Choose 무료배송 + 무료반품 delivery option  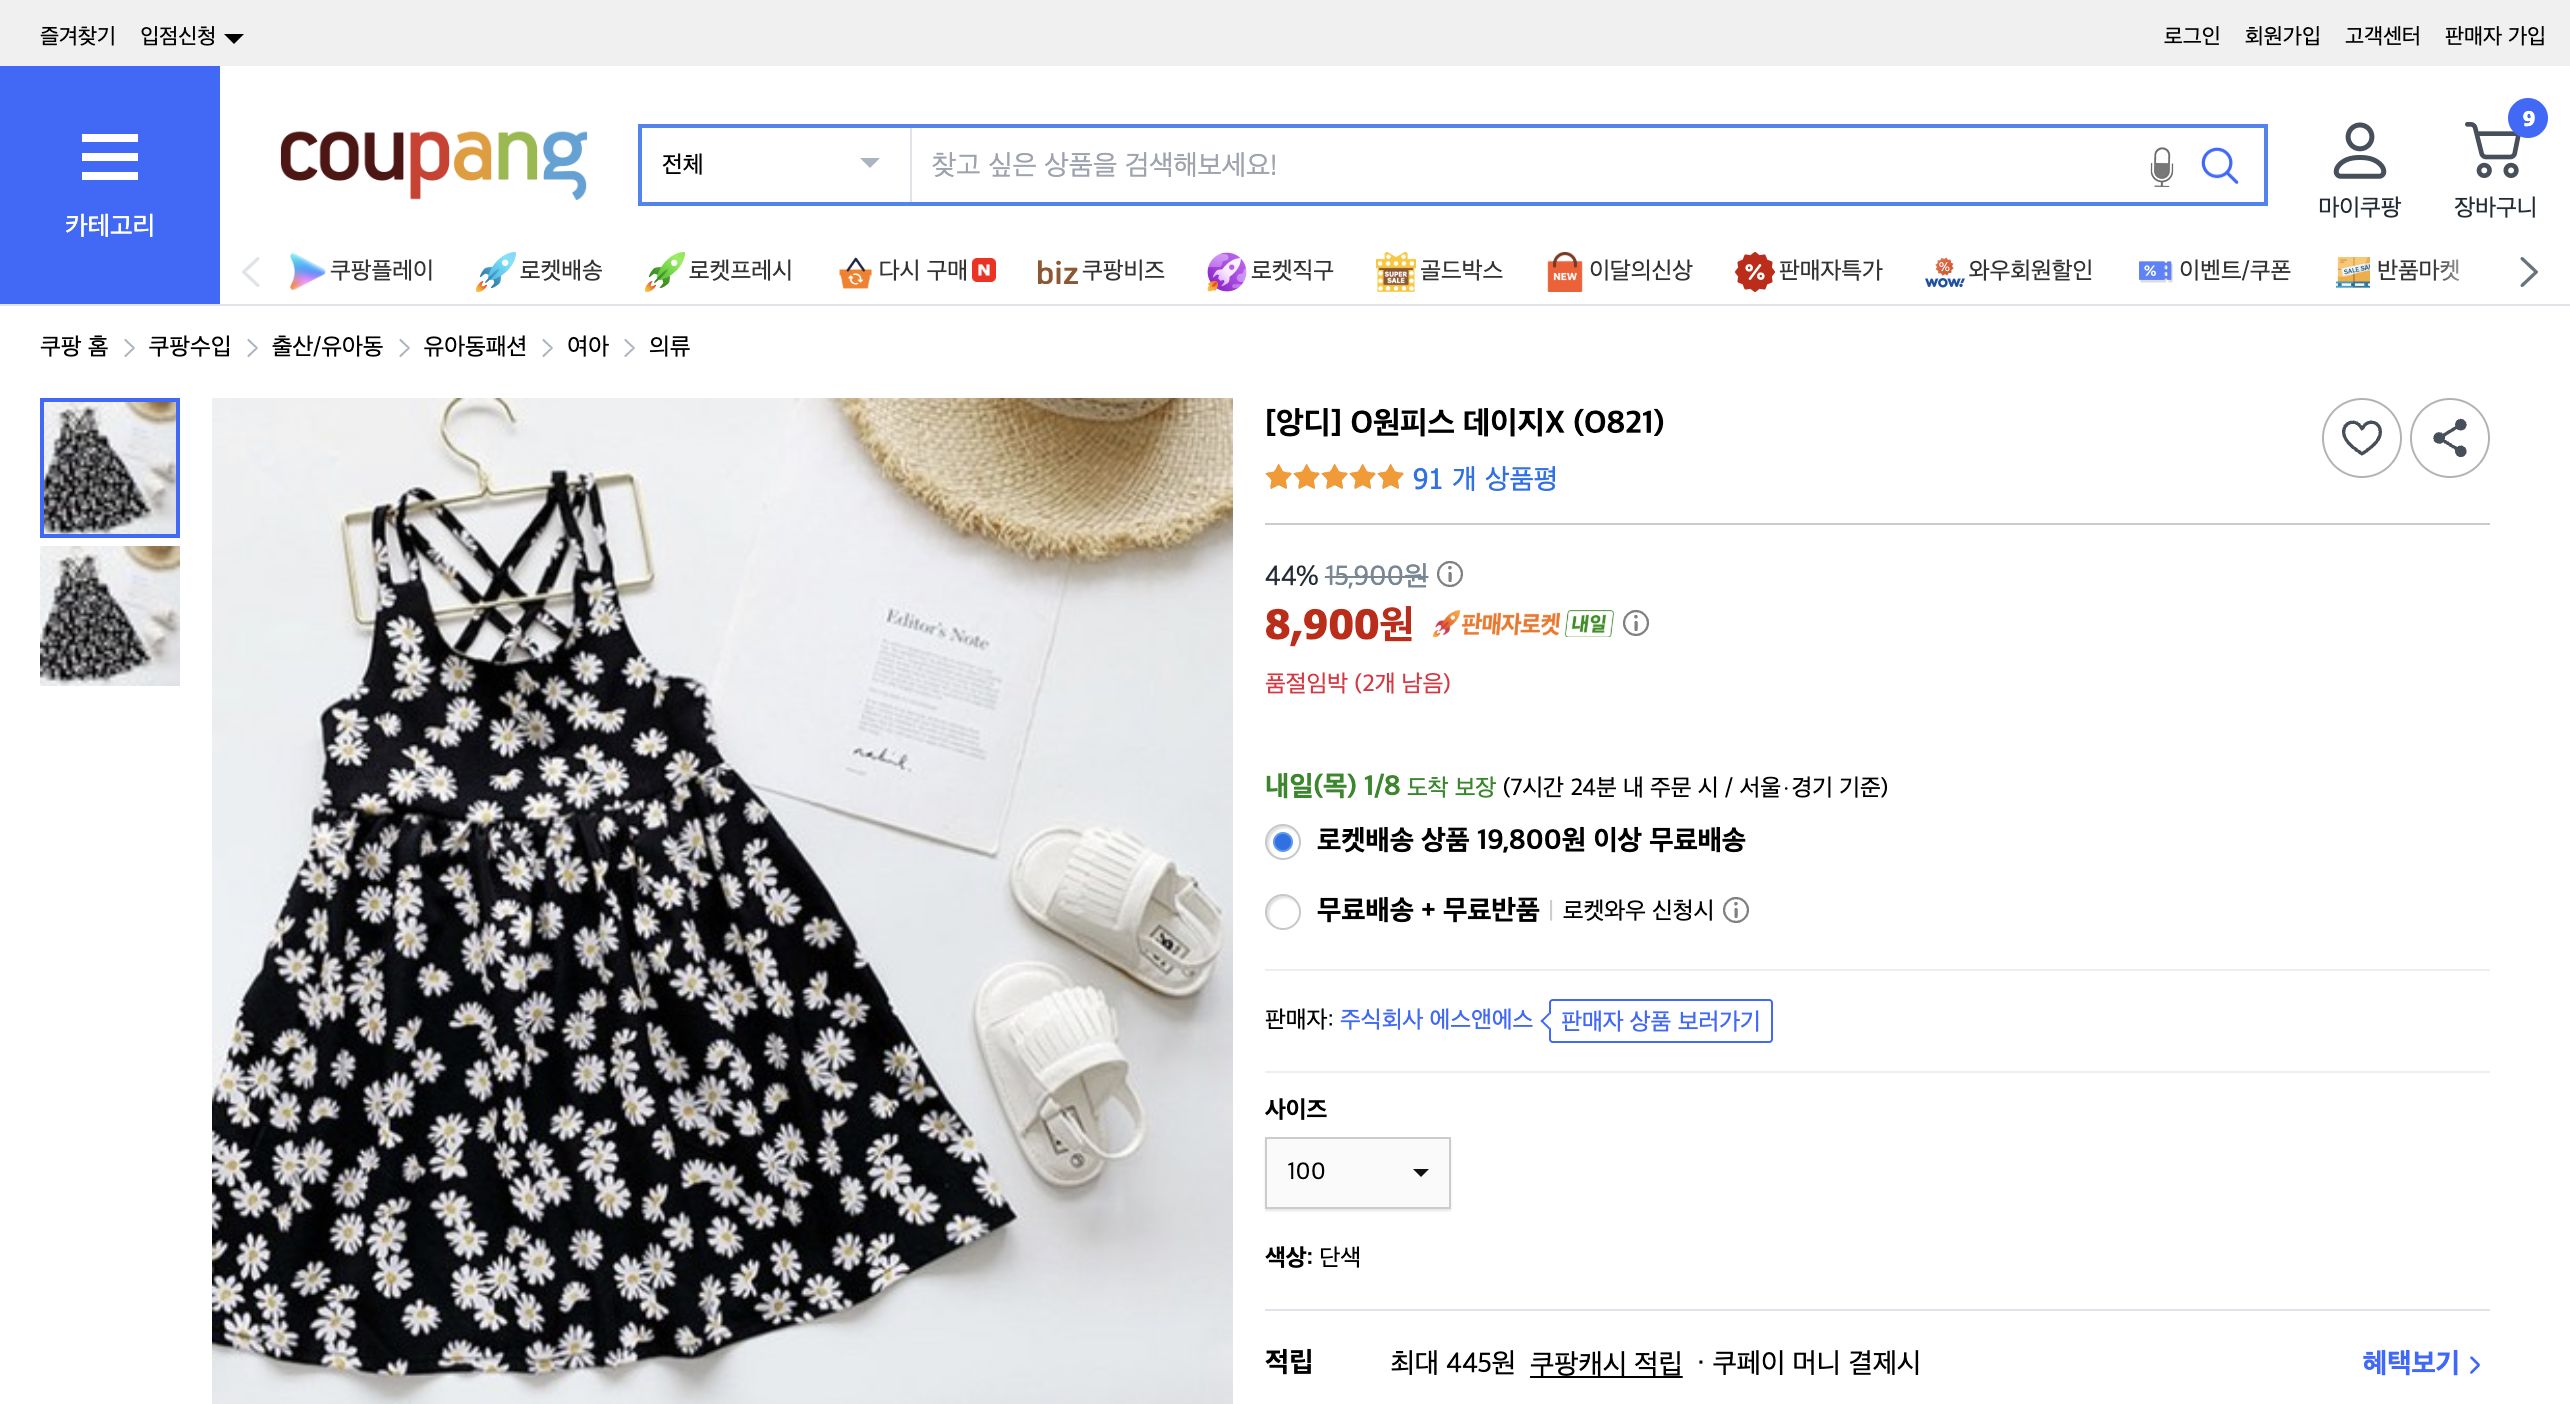[x=1283, y=912]
